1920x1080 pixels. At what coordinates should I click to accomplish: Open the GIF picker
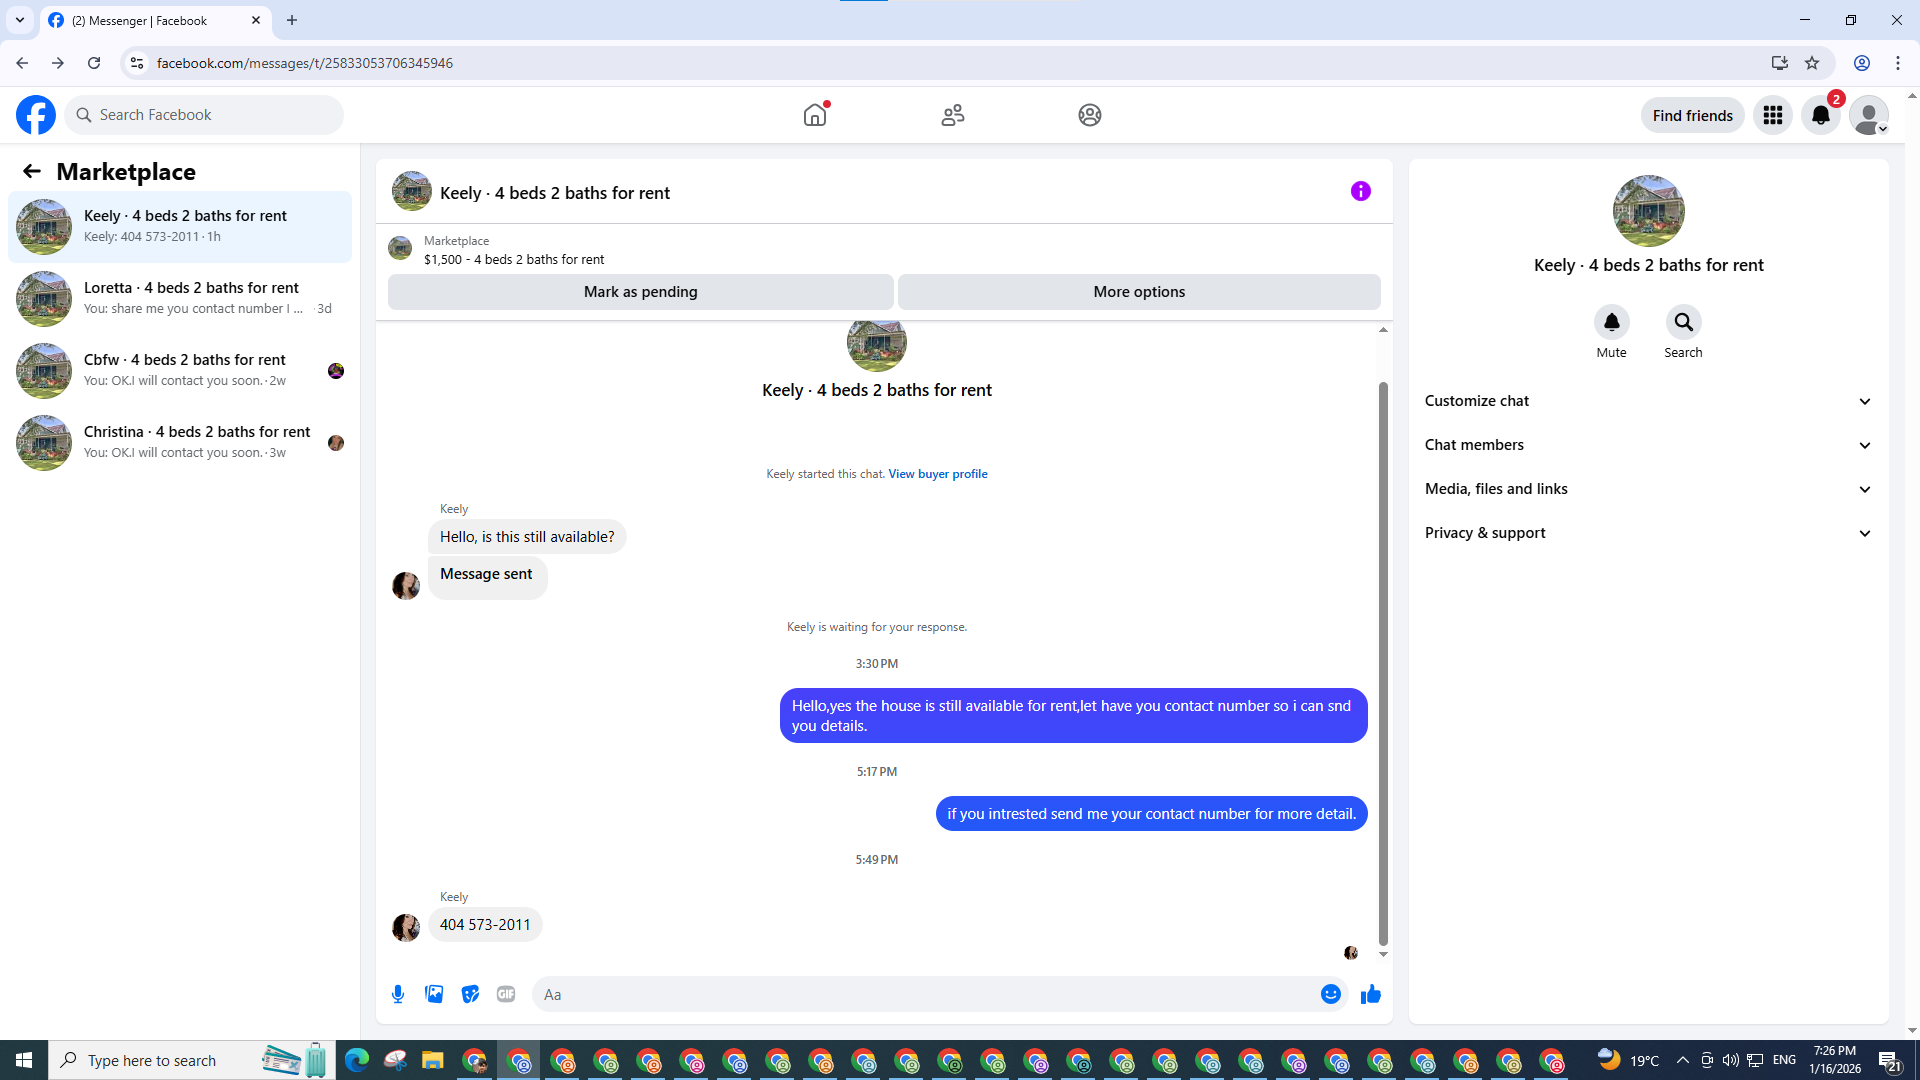coord(506,994)
